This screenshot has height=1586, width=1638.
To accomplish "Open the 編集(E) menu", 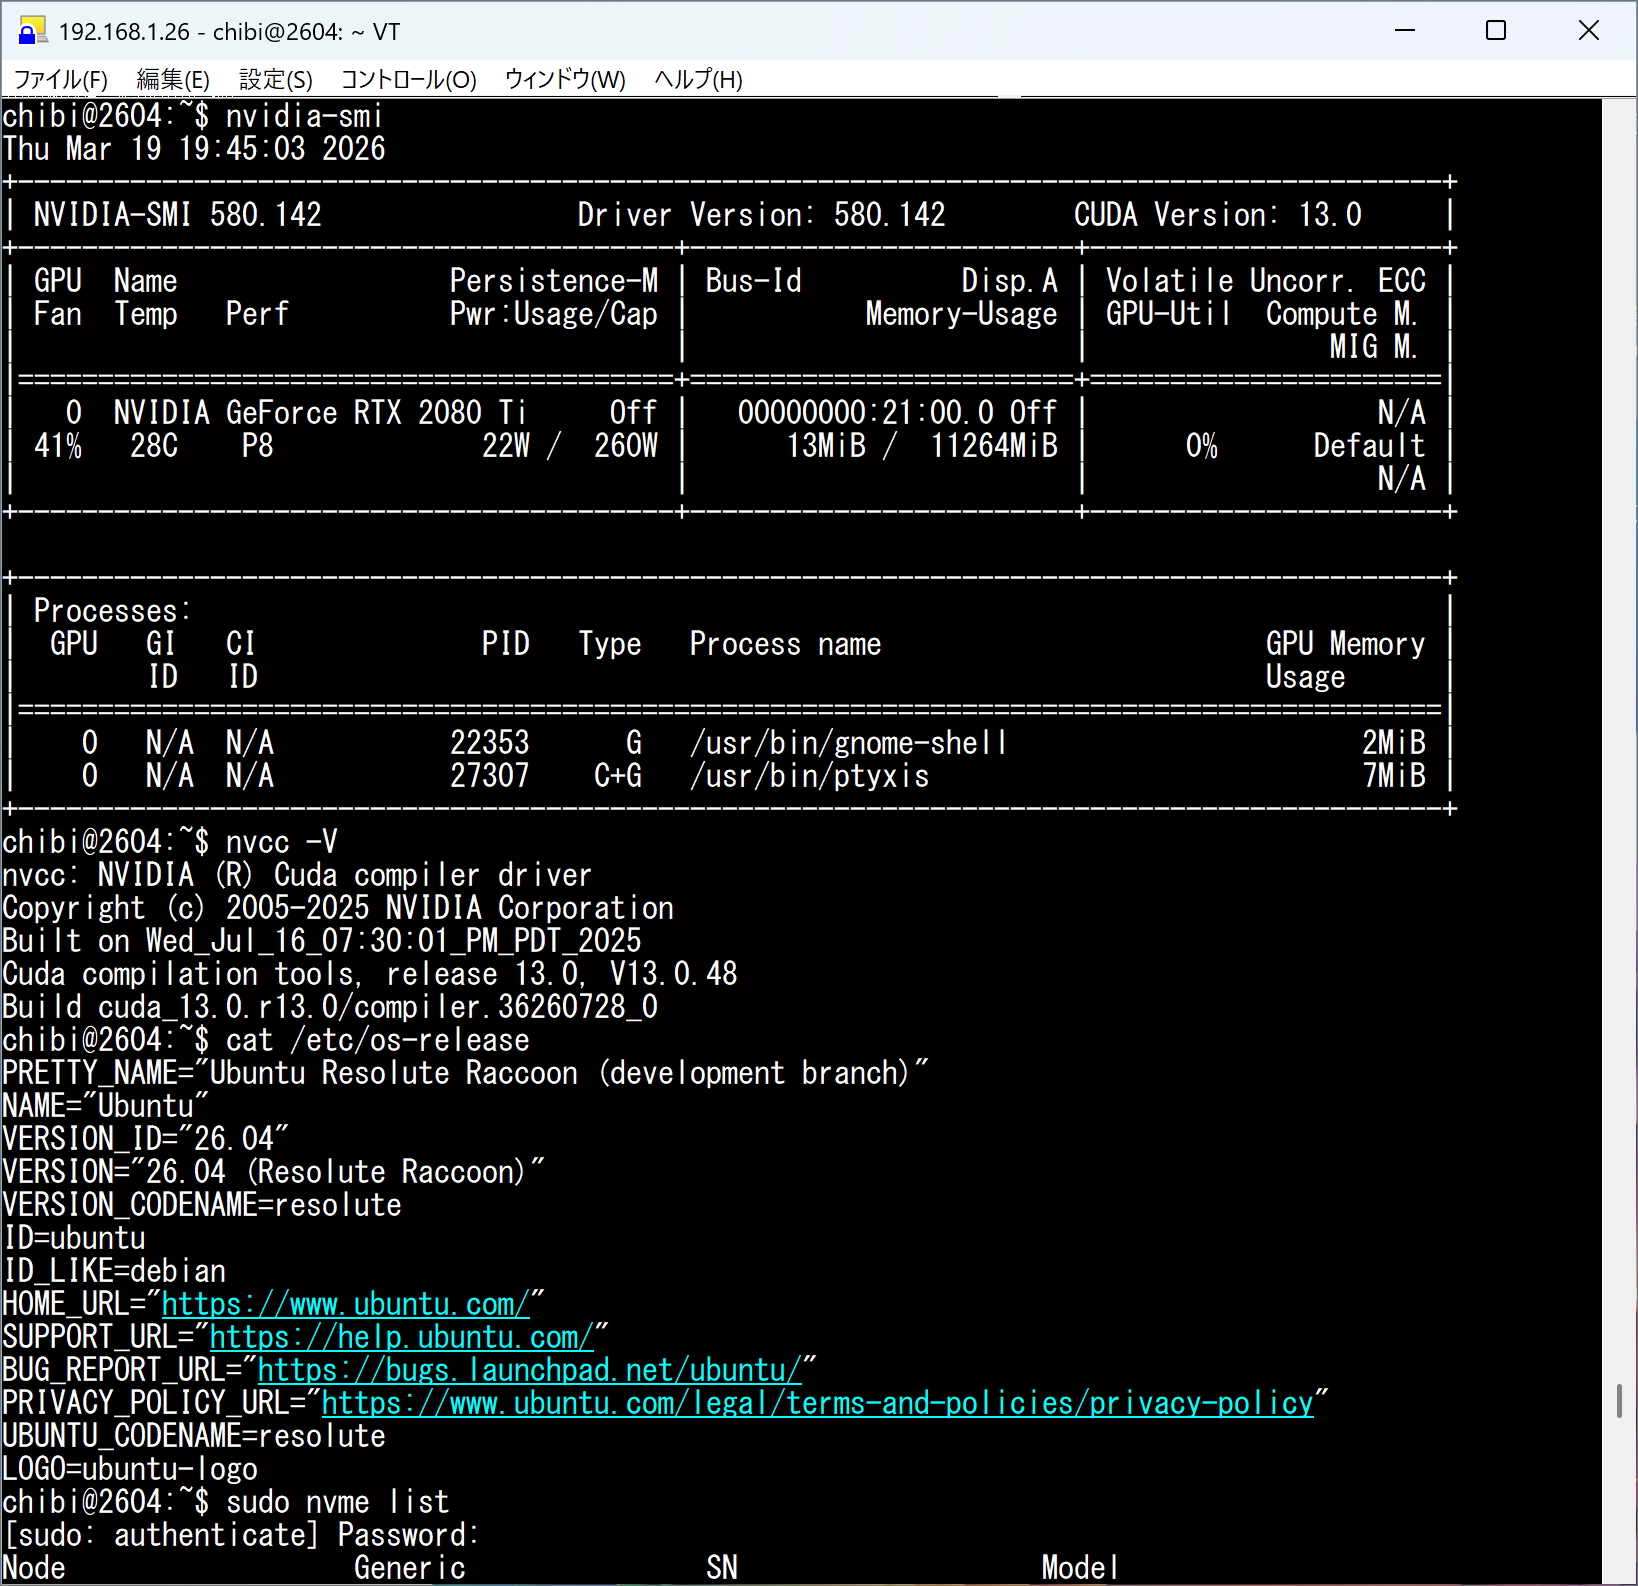I will pyautogui.click(x=173, y=79).
